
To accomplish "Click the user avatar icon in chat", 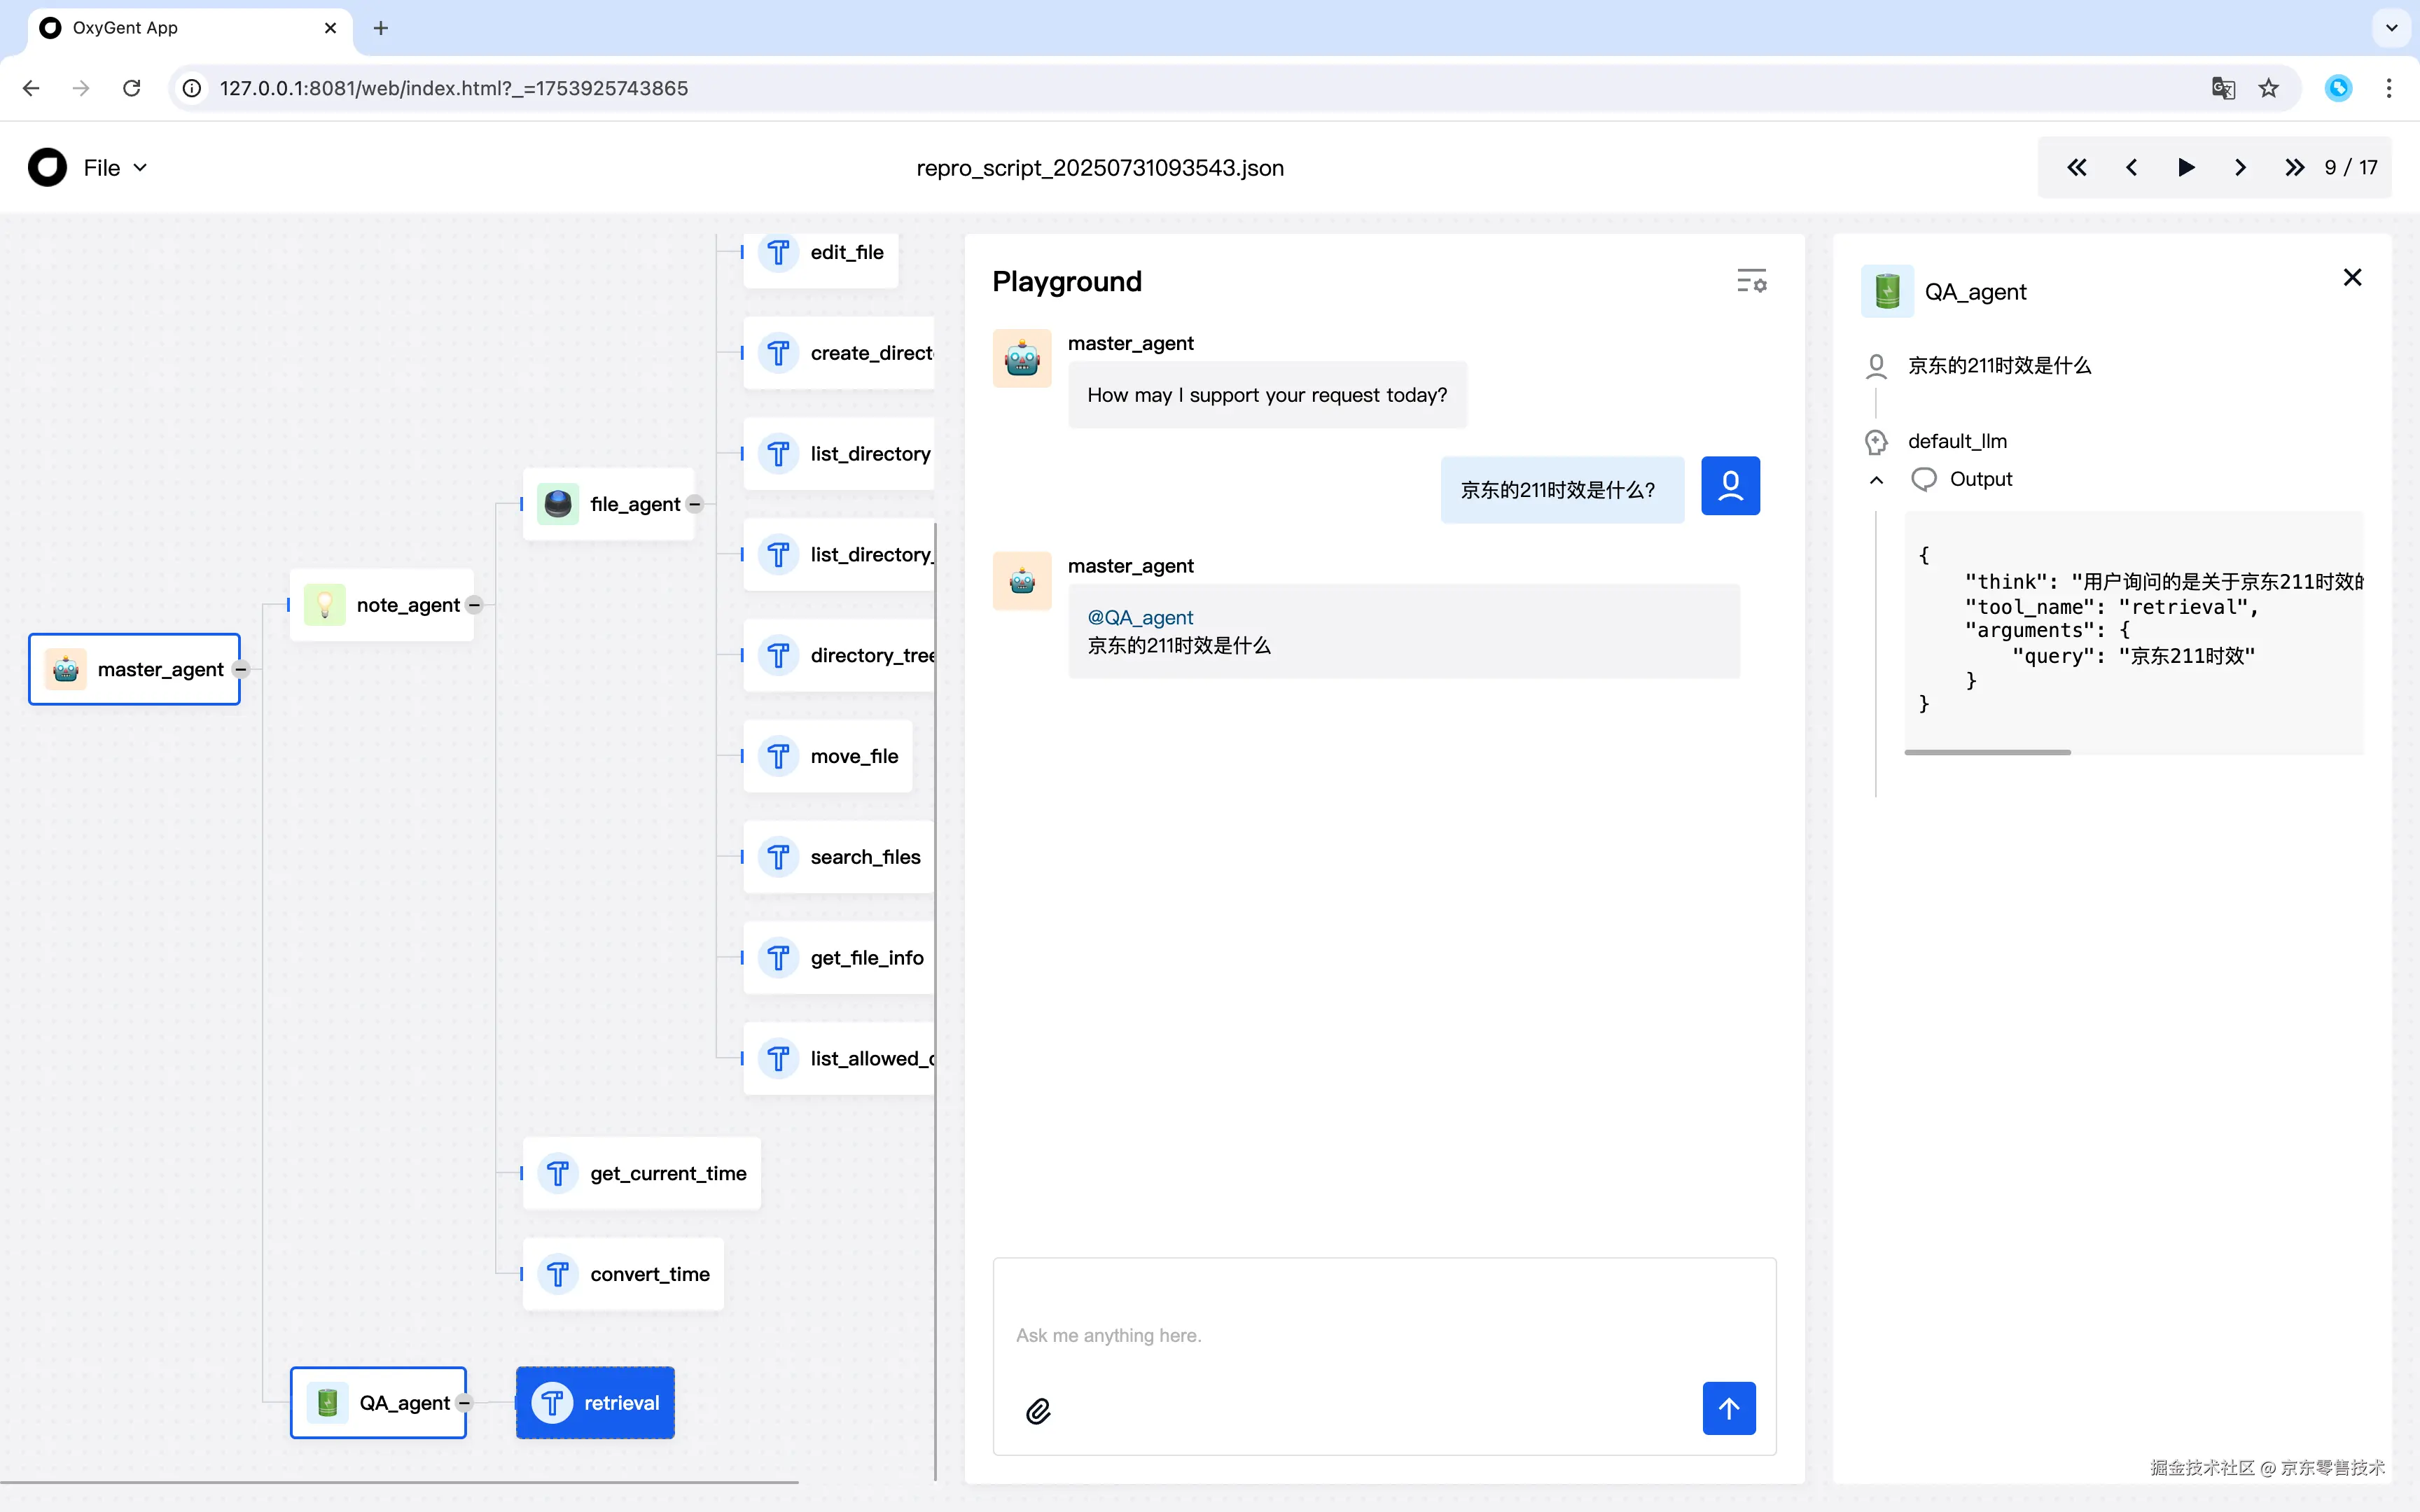I will pos(1730,487).
